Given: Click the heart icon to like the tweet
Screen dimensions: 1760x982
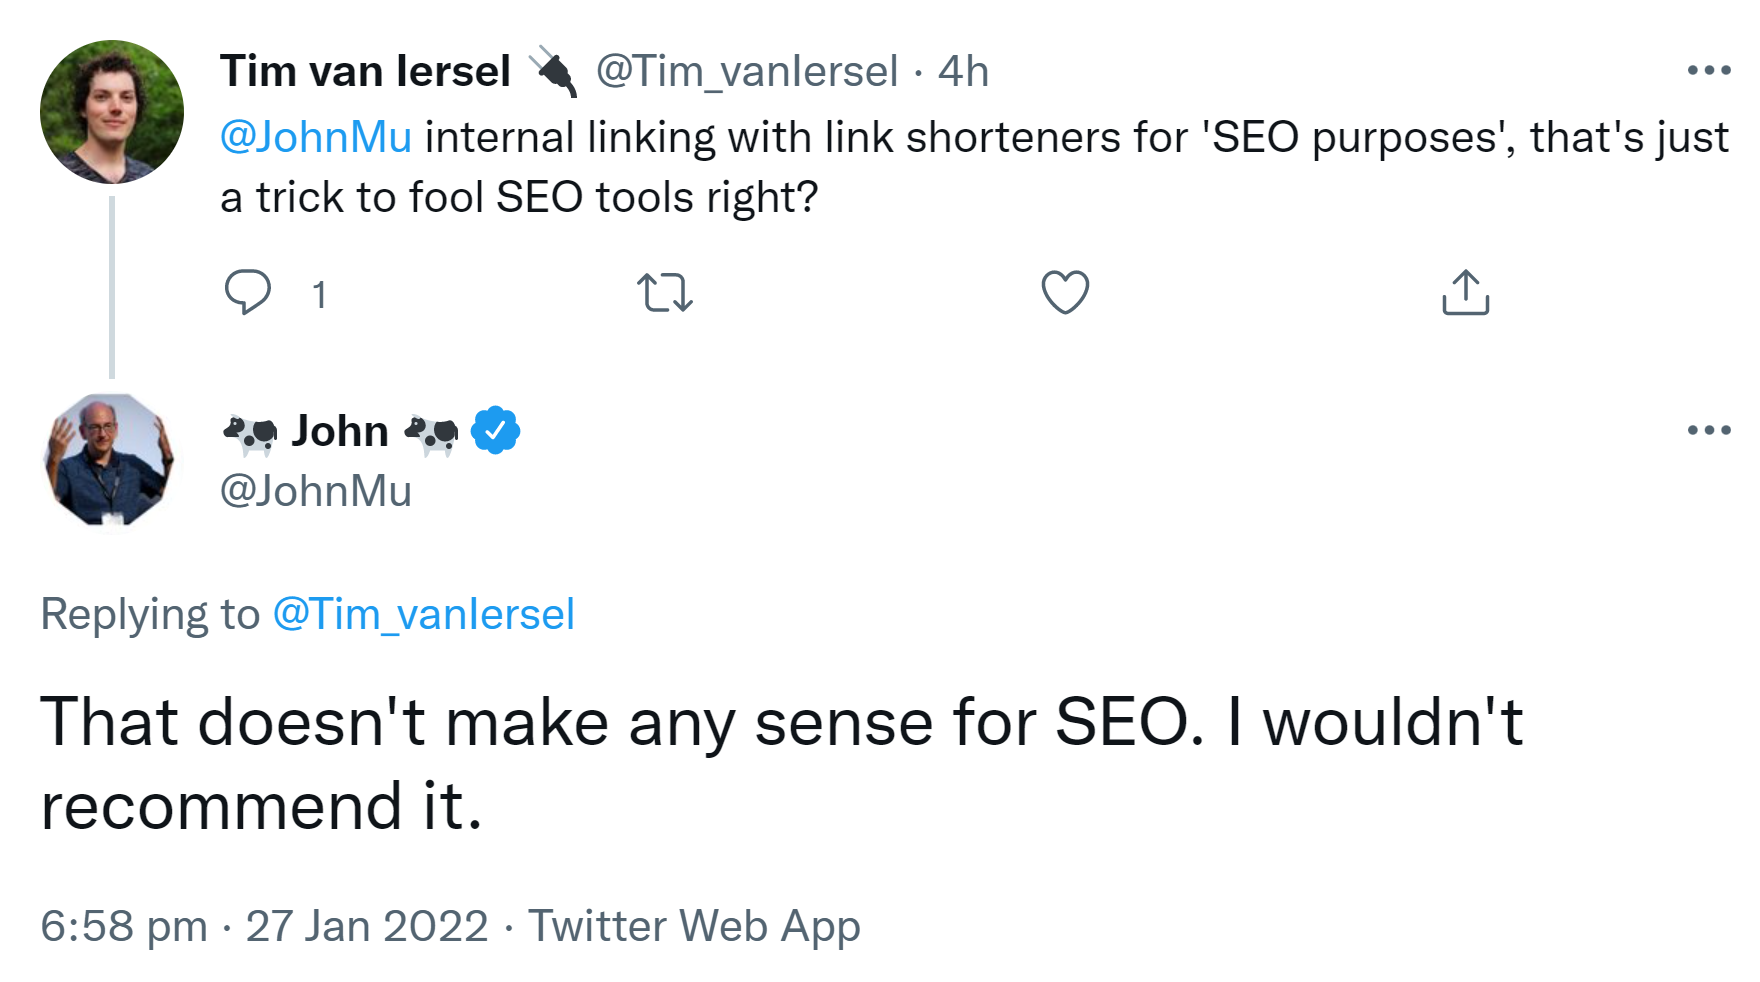Looking at the screenshot, I should (x=1064, y=292).
